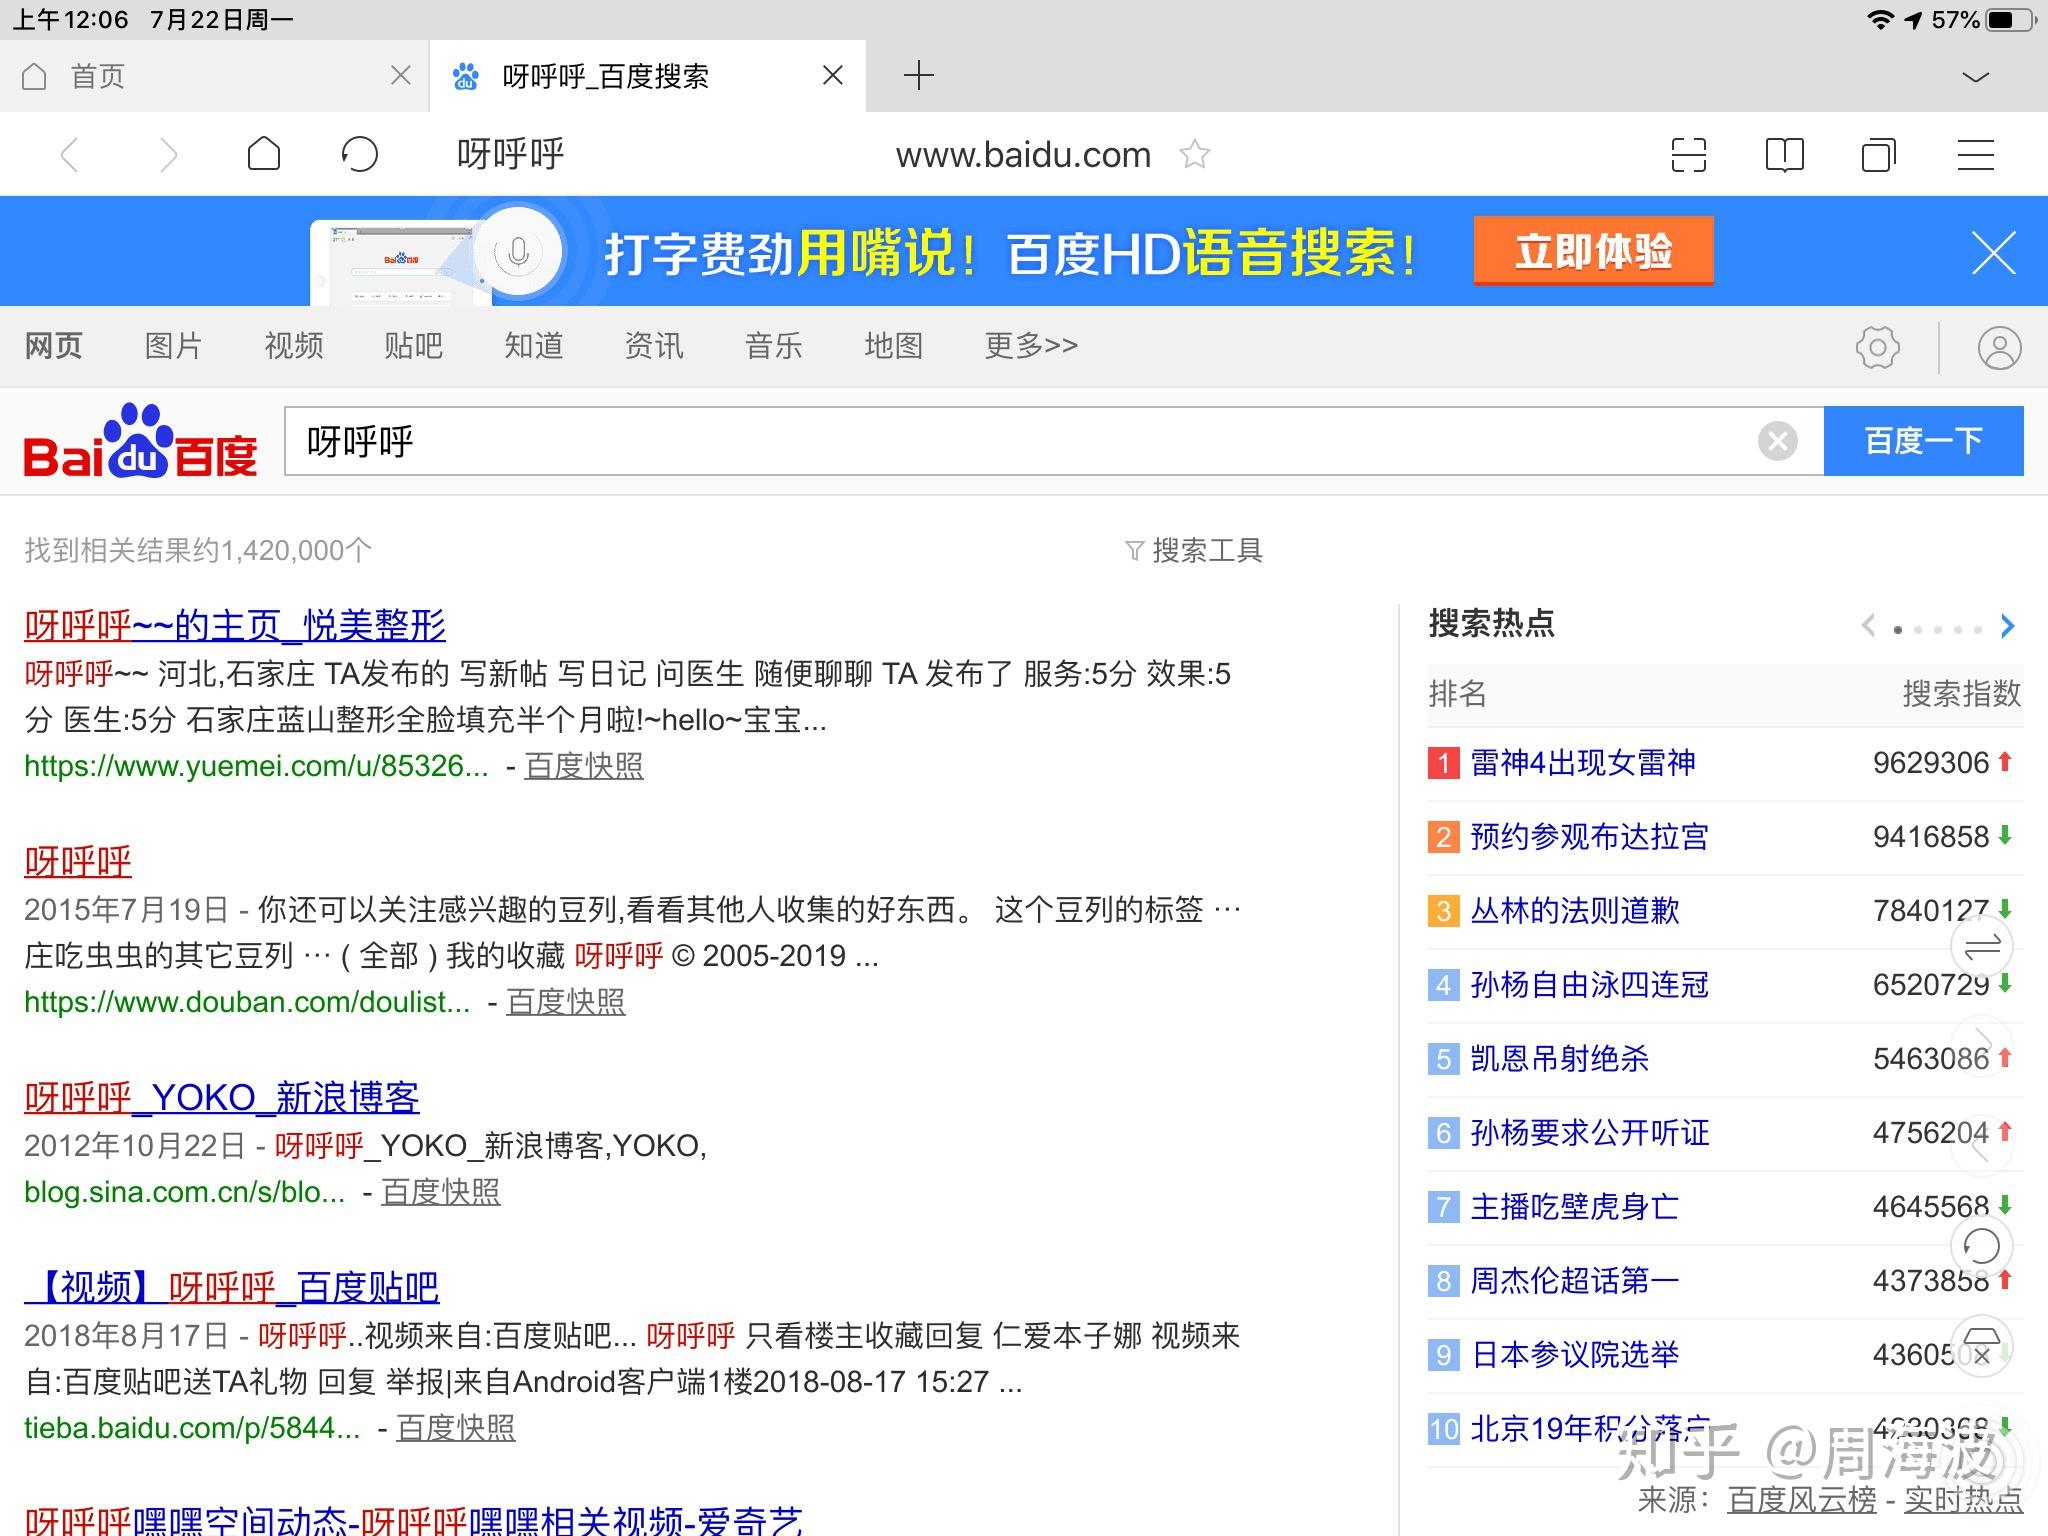Screen dimensions: 2048x1536
Task: Open 百度快照 for douban.com result
Action: (566, 1002)
